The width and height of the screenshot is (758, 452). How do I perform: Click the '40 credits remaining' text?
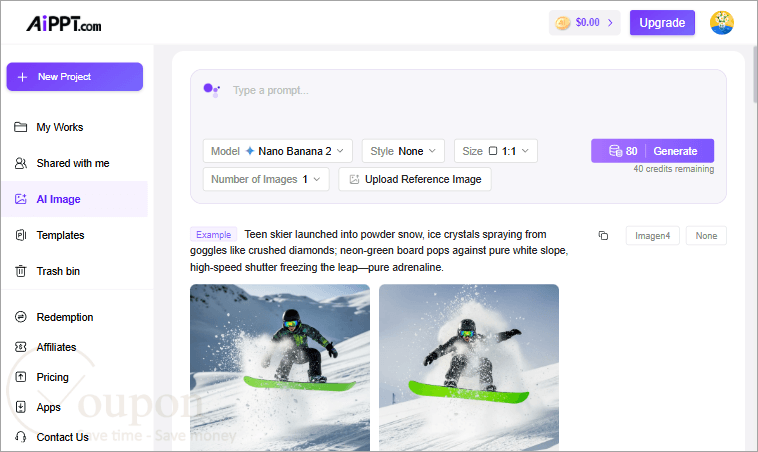click(673, 169)
